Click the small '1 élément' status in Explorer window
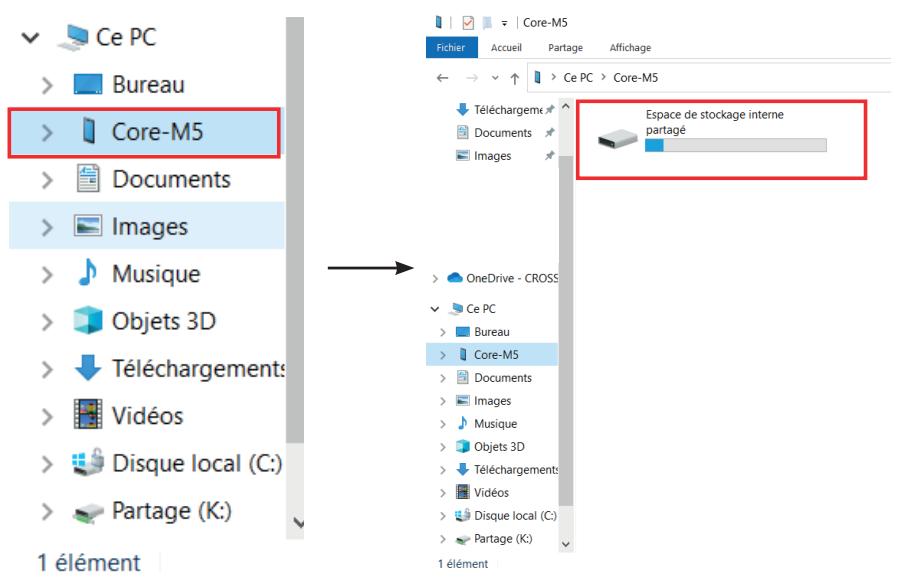 coord(463,564)
